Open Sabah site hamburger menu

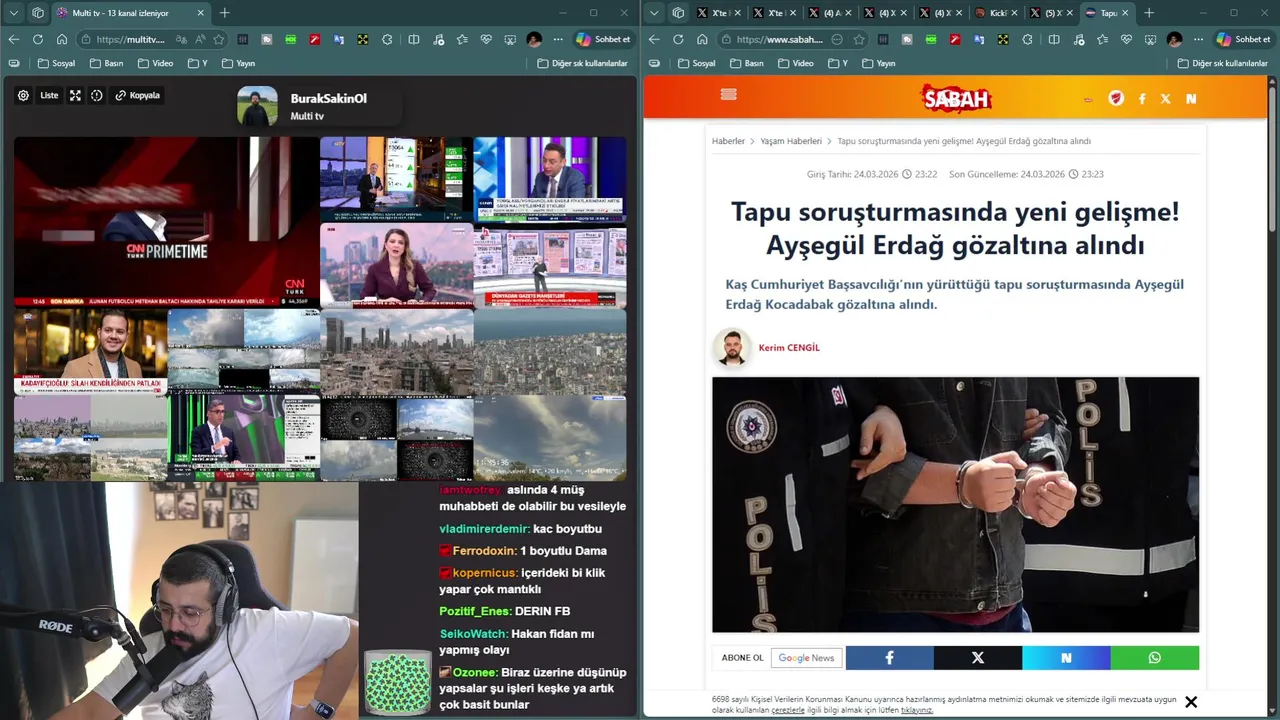pyautogui.click(x=728, y=94)
